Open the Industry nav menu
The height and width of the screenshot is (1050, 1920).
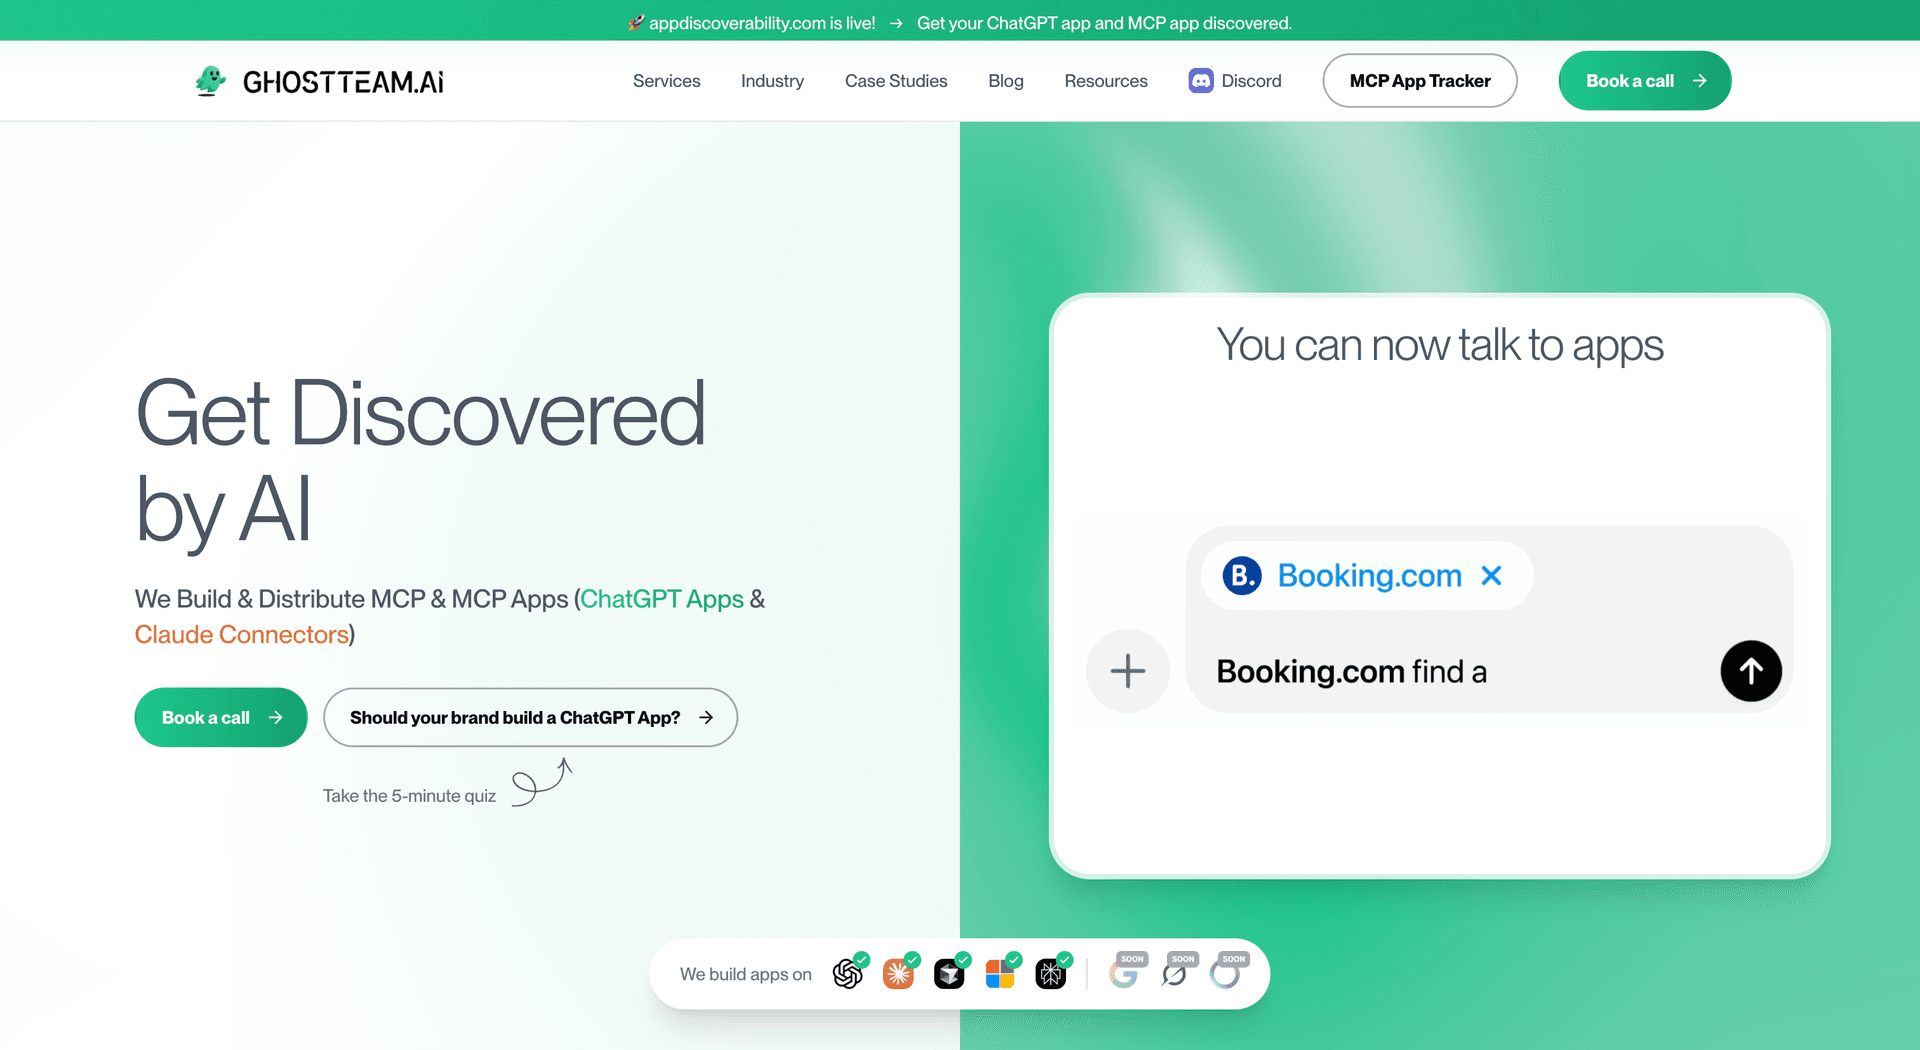[x=772, y=81]
